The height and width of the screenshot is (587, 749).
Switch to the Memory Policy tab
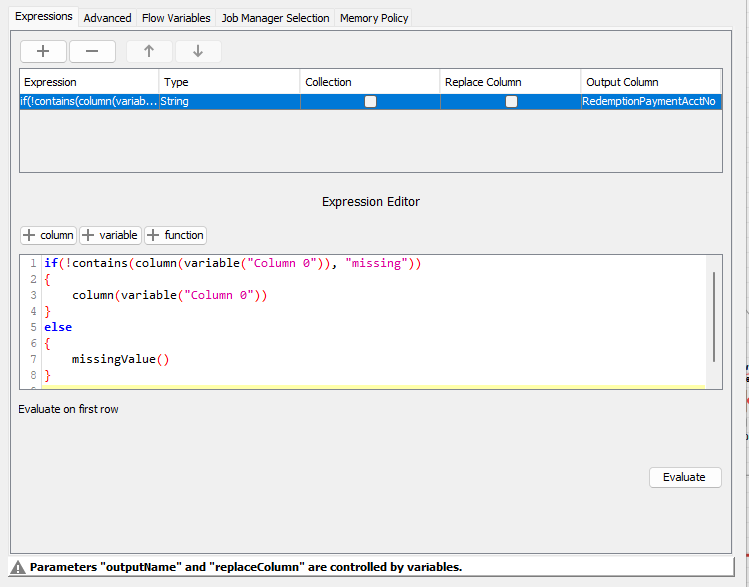374,18
